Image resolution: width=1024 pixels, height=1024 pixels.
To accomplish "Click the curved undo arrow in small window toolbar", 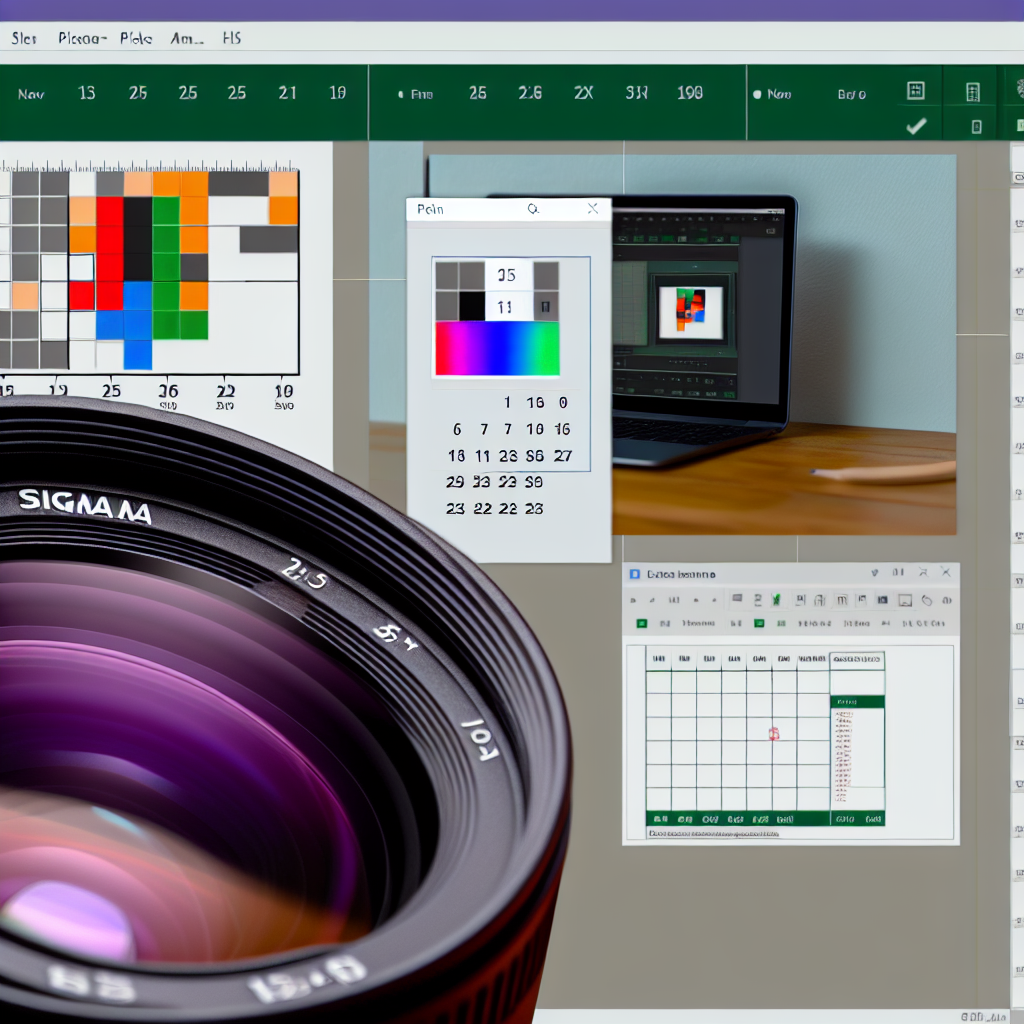I will coord(927,600).
